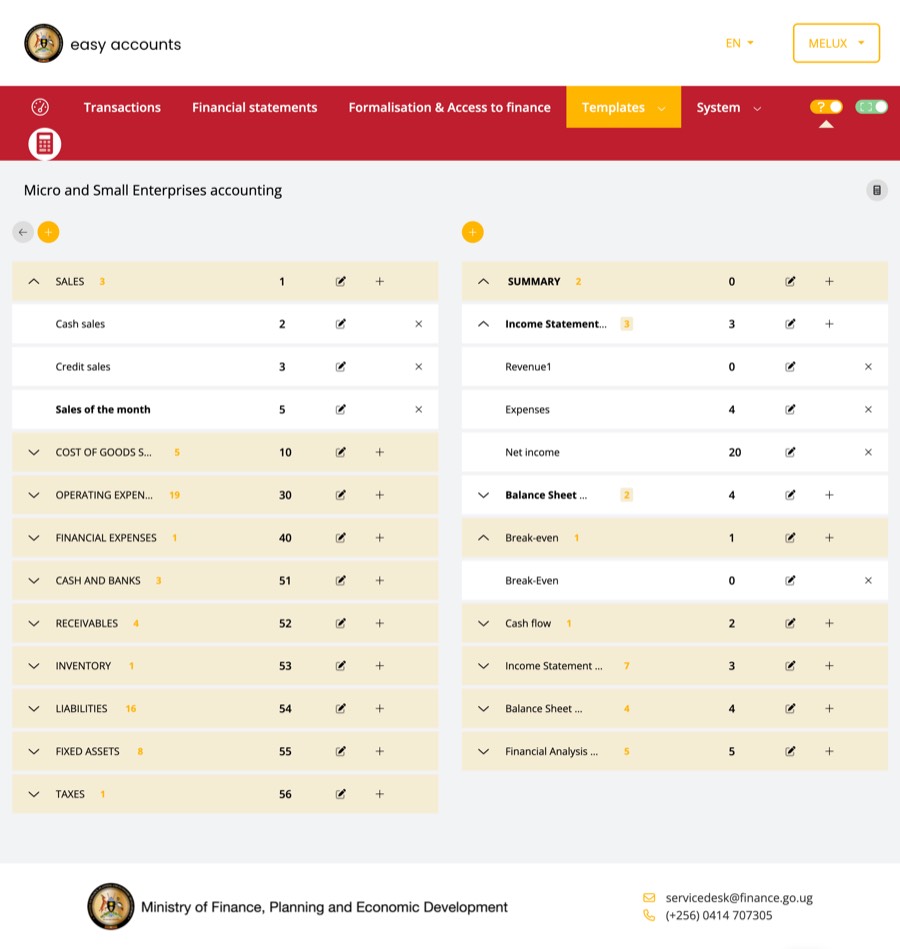This screenshot has height=949, width=900.
Task: Delete Sales of the month row
Action: 419,410
